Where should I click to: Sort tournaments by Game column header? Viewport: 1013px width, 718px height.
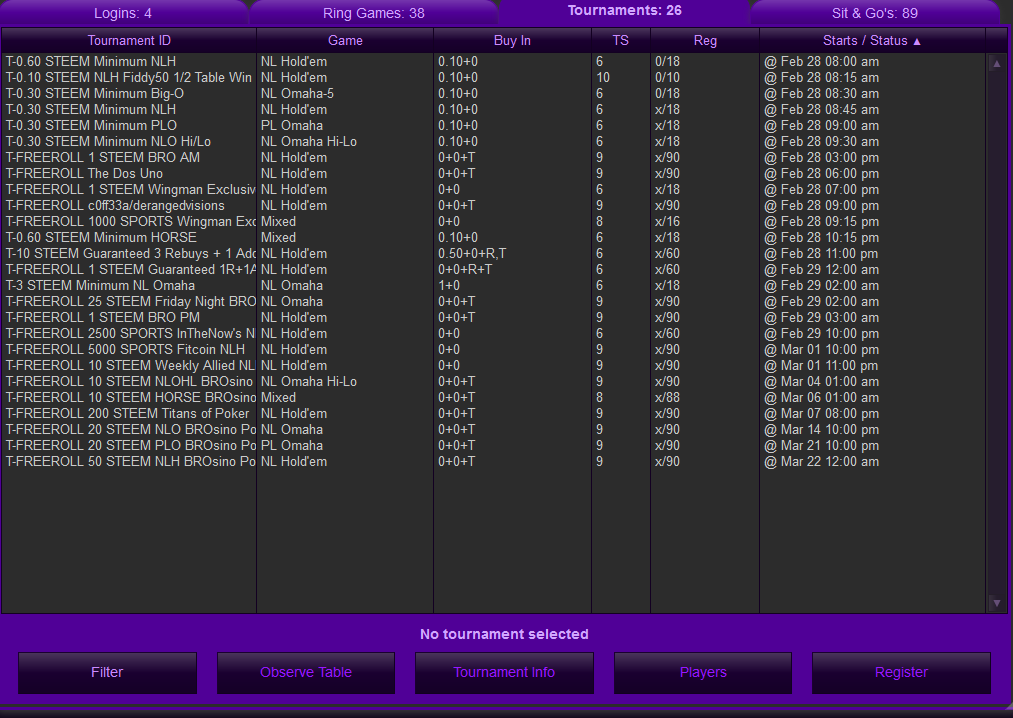[x=345, y=41]
